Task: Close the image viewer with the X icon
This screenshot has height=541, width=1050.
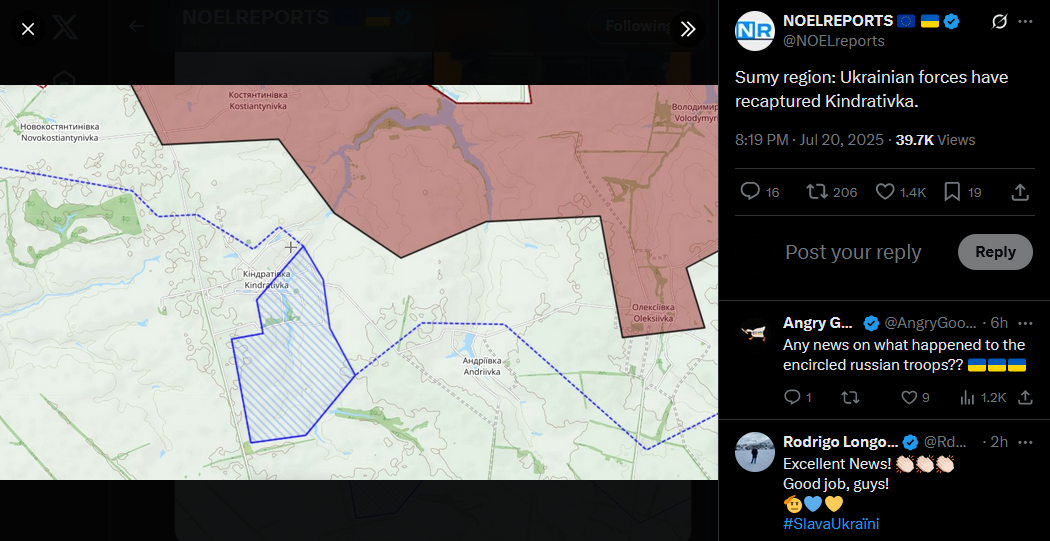Action: 27,29
